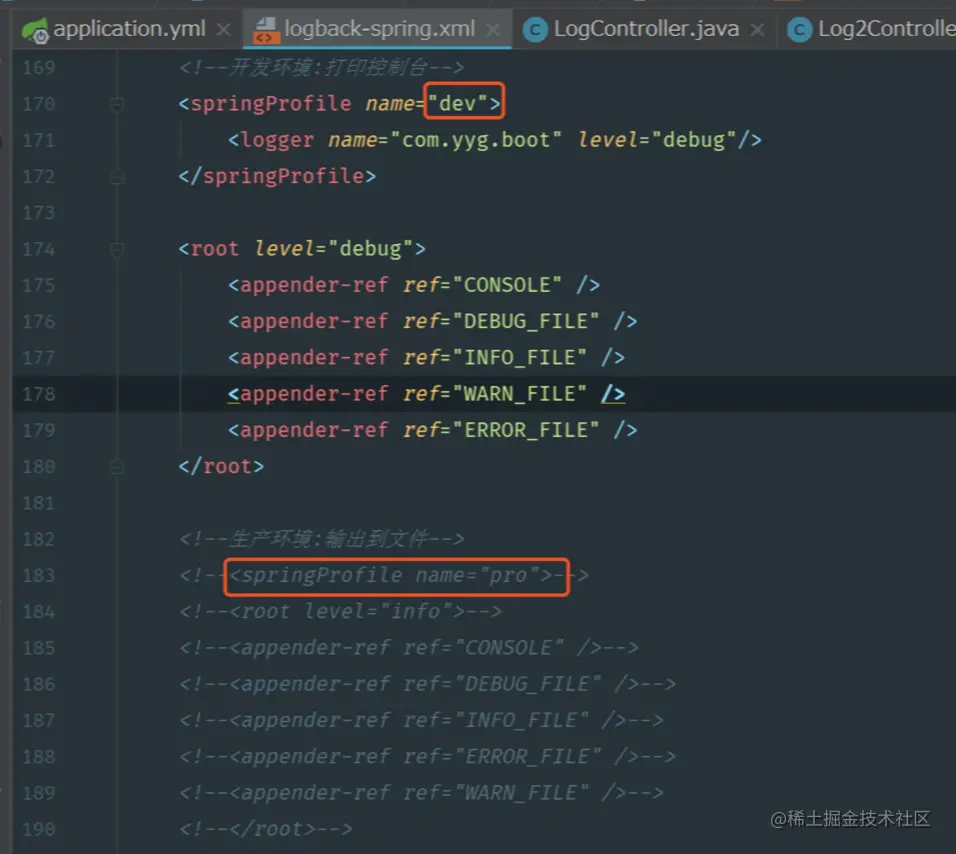Click line number 183 in the gutter
The width and height of the screenshot is (956, 854).
[39, 575]
